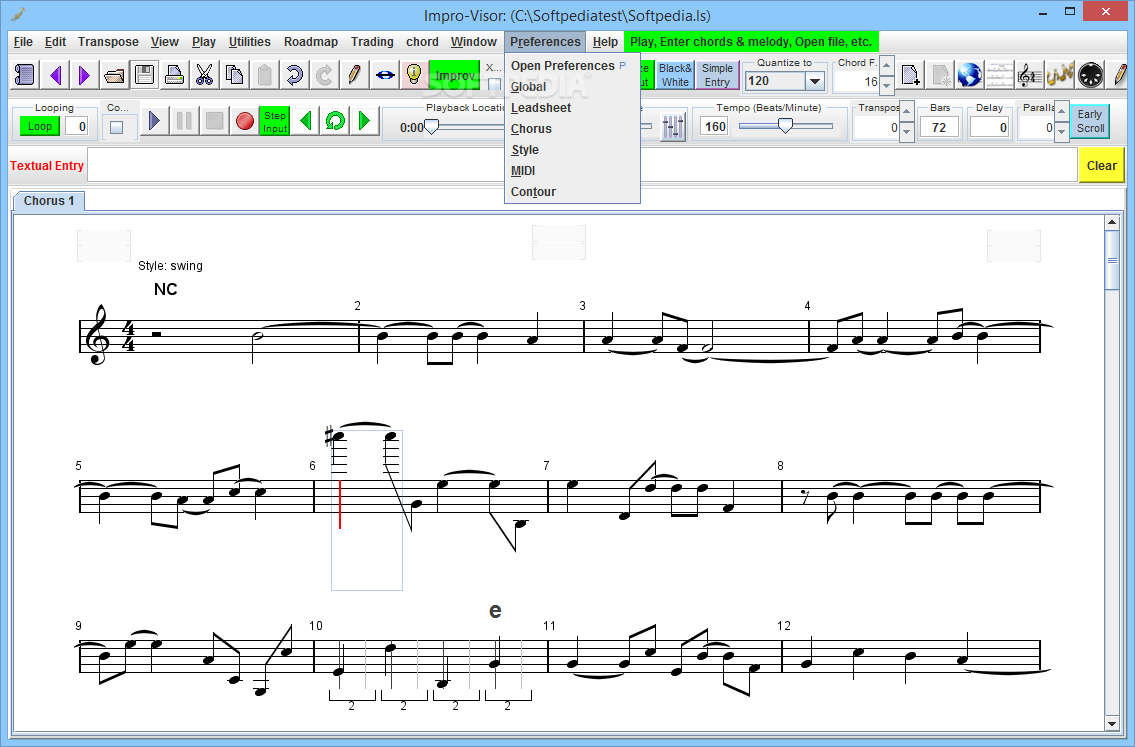Click the stop square playback button
1135x747 pixels.
coord(214,121)
